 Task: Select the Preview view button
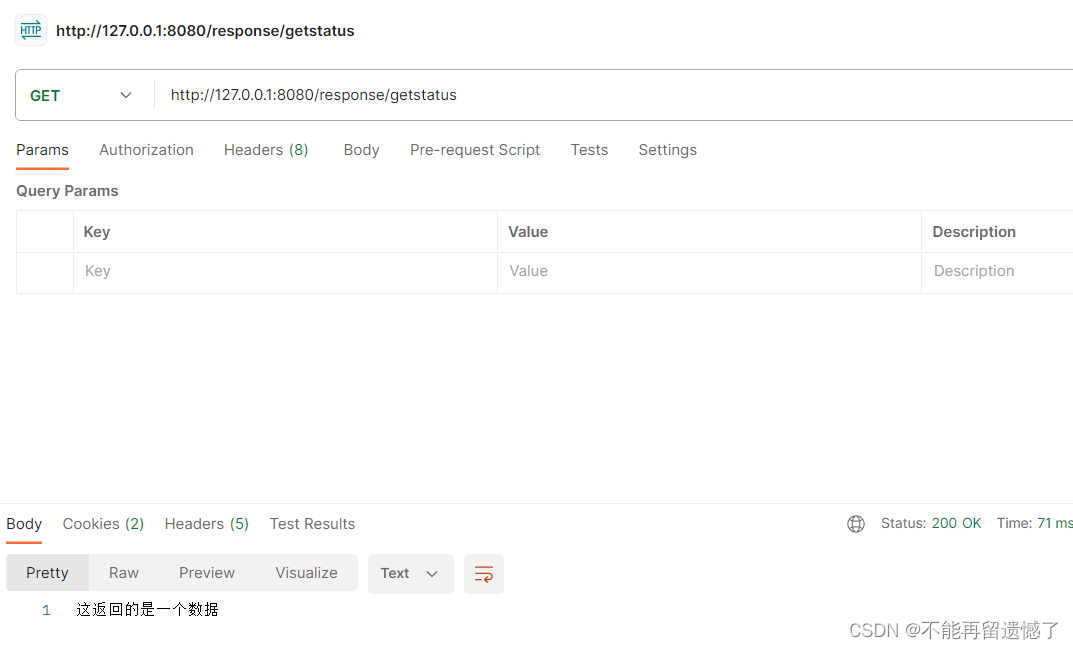click(207, 573)
